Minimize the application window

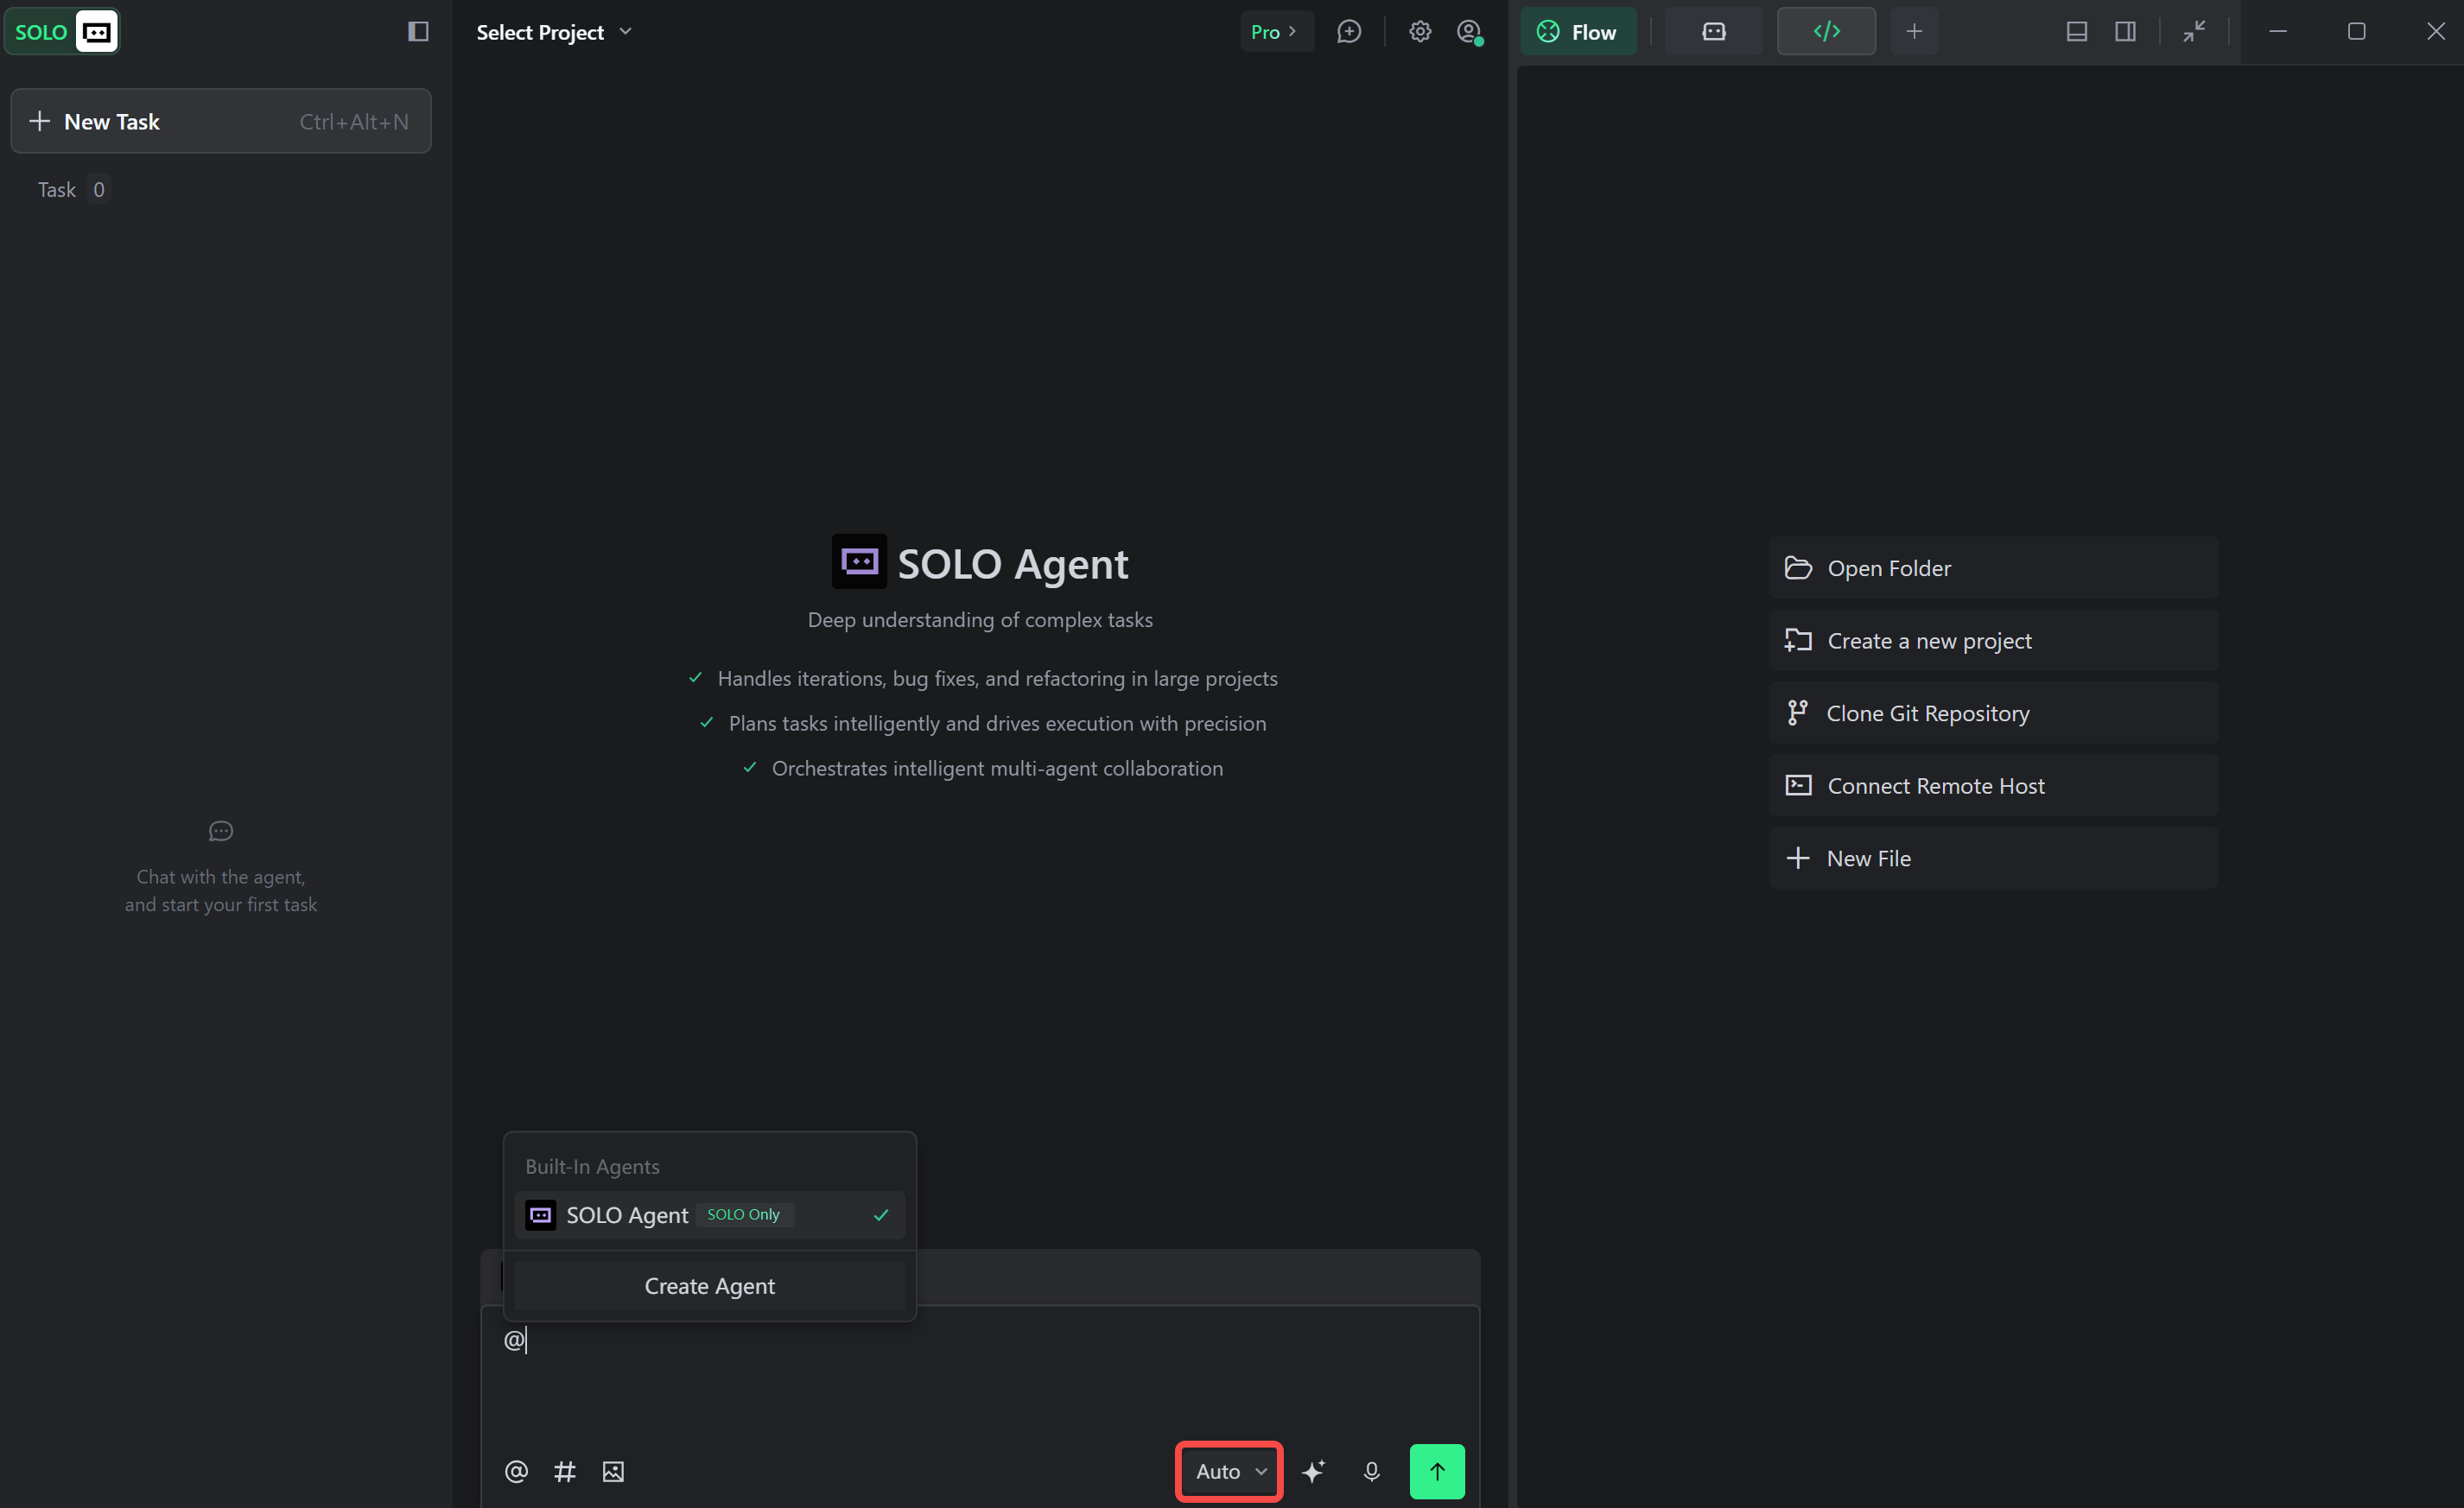(x=2278, y=32)
